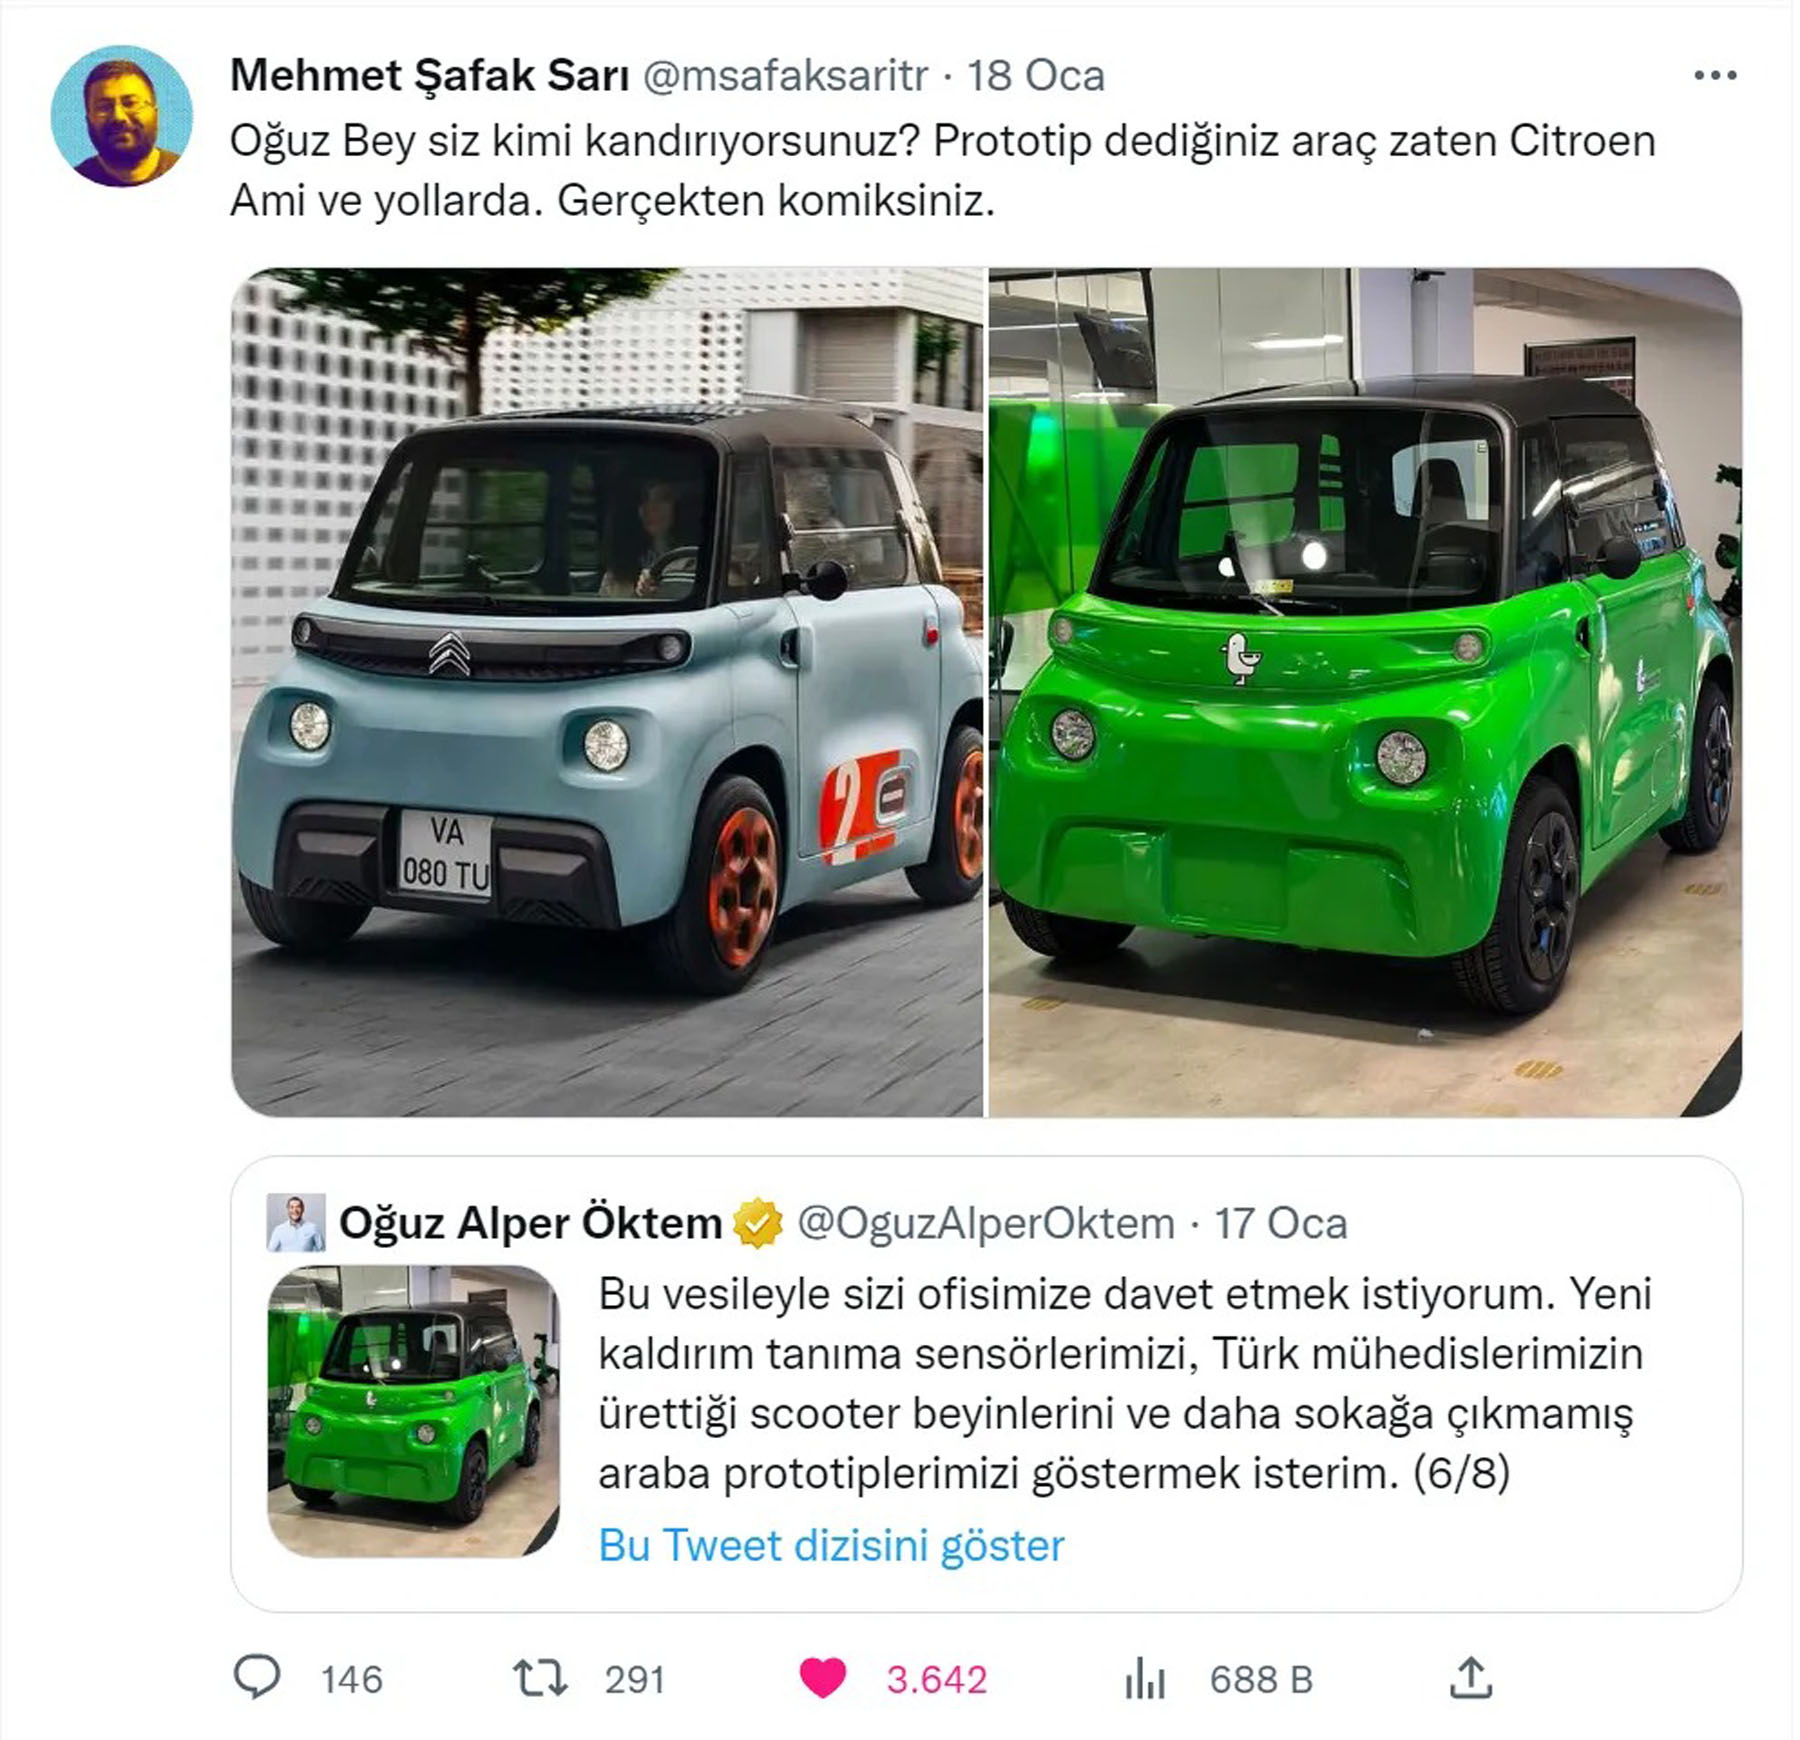Click "Bu Tweet dizisini göster" link

(831, 1545)
